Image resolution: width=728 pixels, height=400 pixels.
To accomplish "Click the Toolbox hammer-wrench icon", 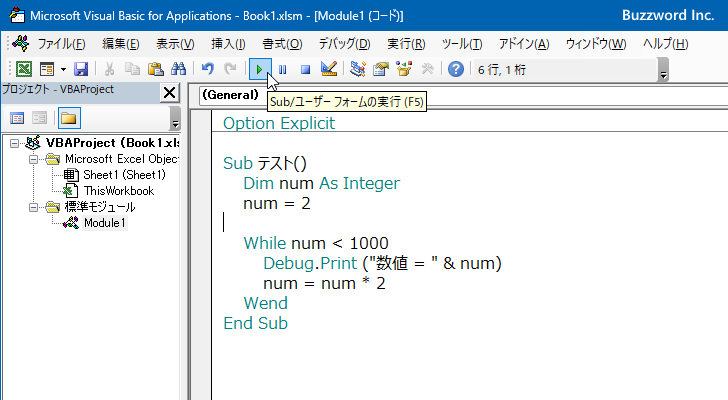I will coord(427,70).
